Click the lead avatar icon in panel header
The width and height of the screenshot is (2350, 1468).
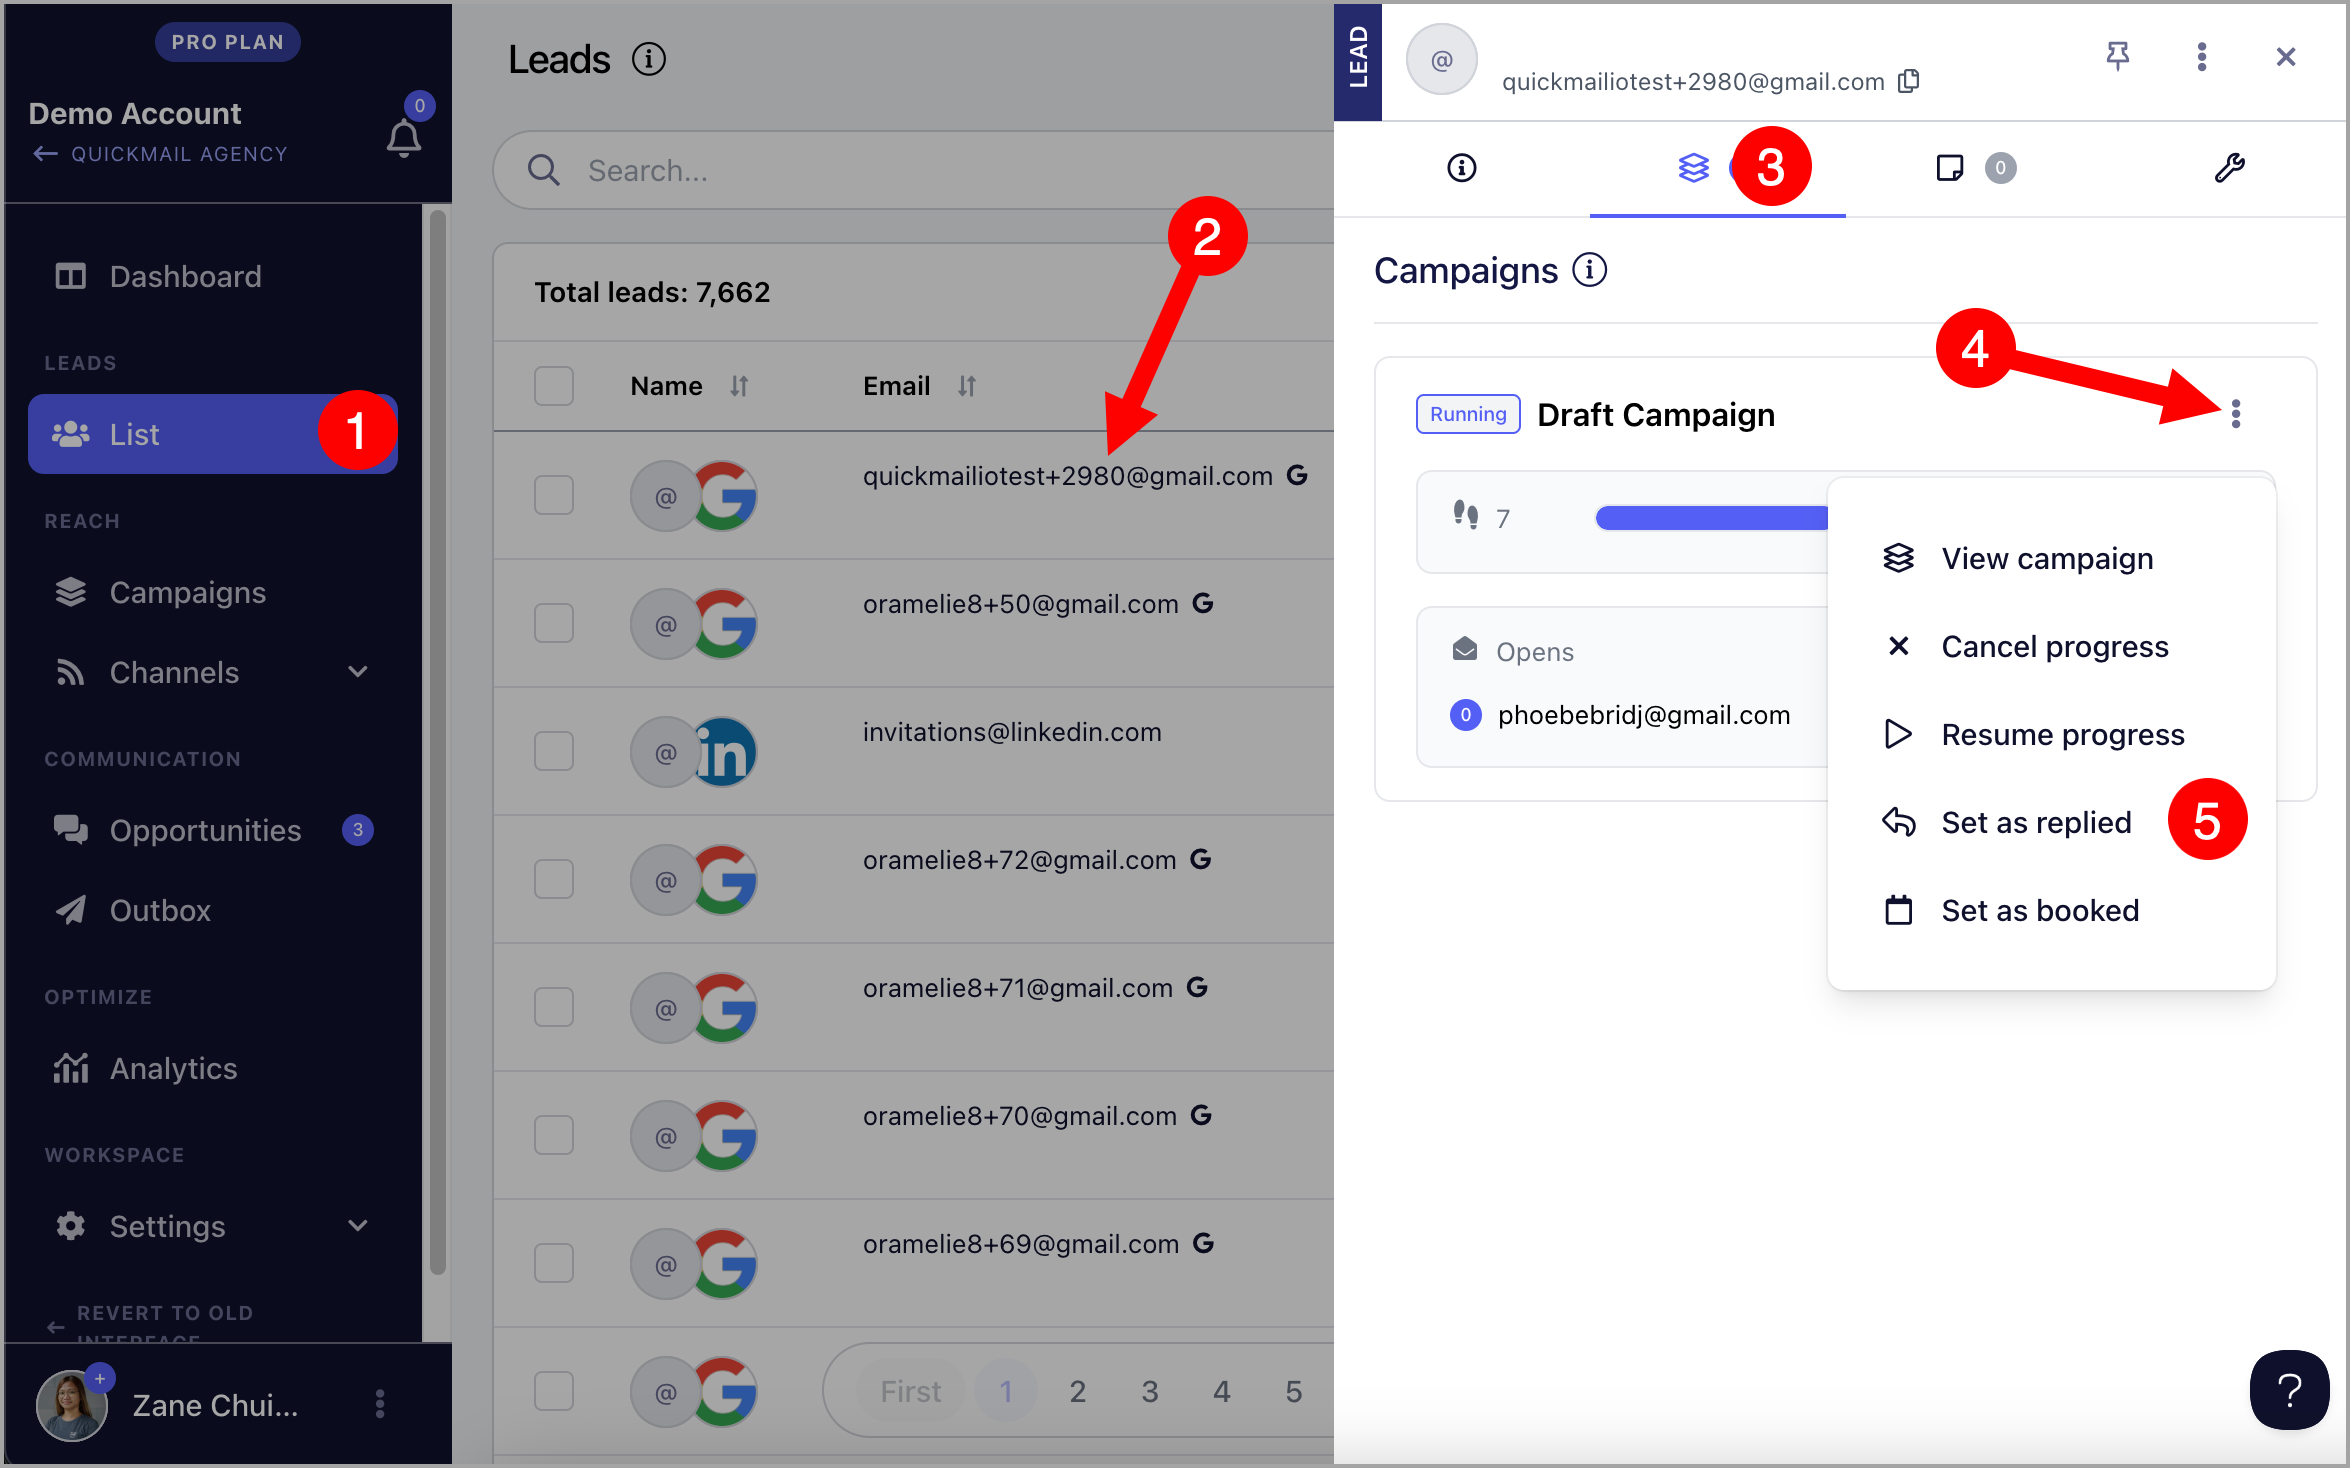[1442, 60]
